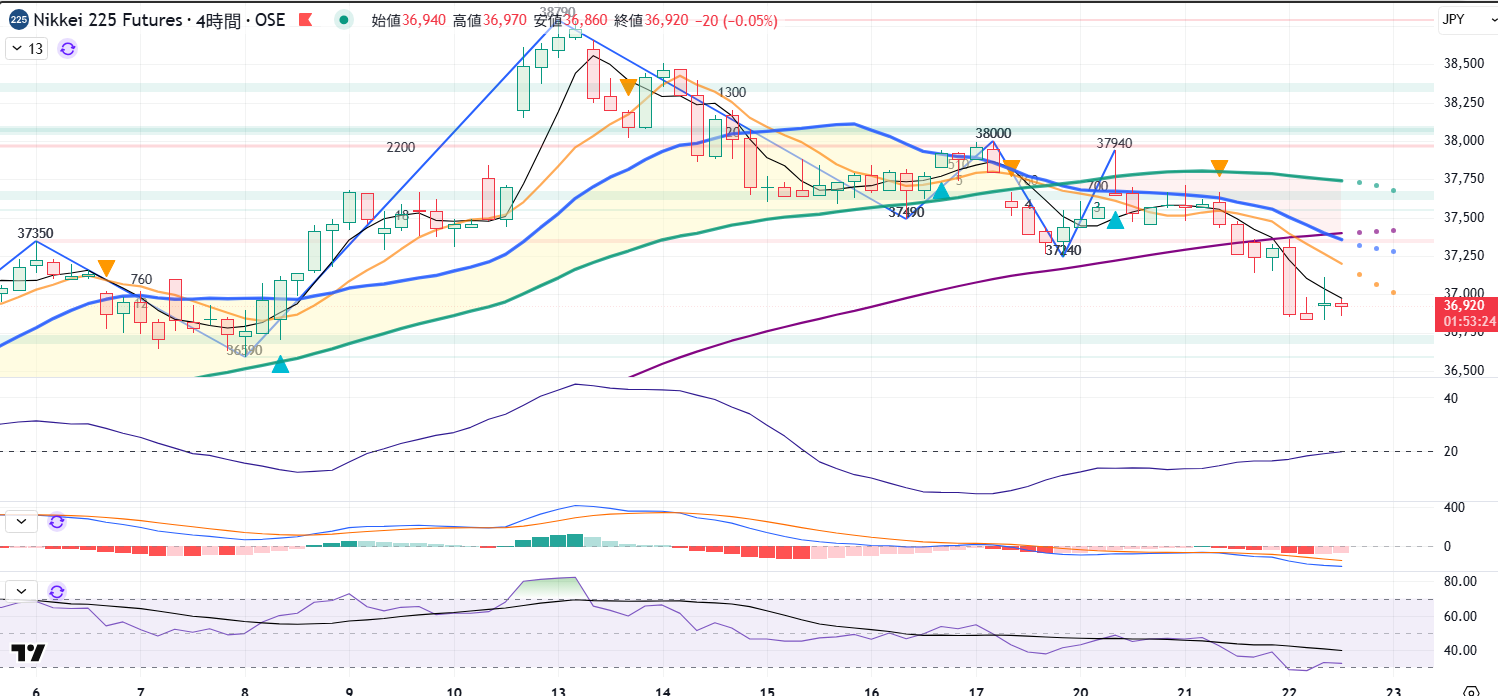Click the green market status dot
This screenshot has height=696, width=1498.
pyautogui.click(x=344, y=19)
